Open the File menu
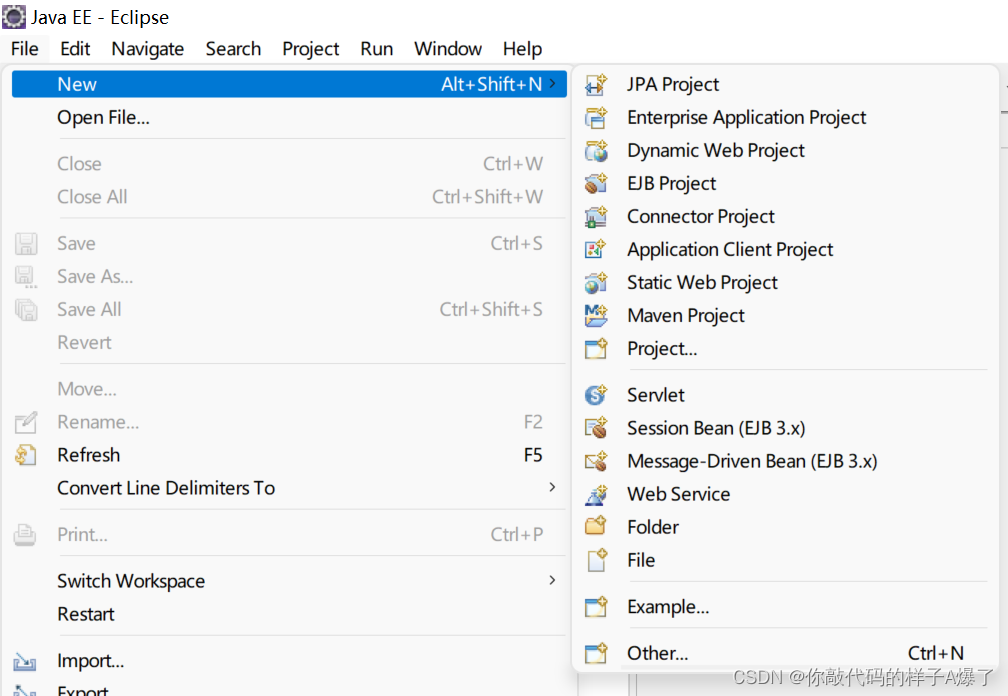Viewport: 1008px width, 696px height. coord(25,49)
